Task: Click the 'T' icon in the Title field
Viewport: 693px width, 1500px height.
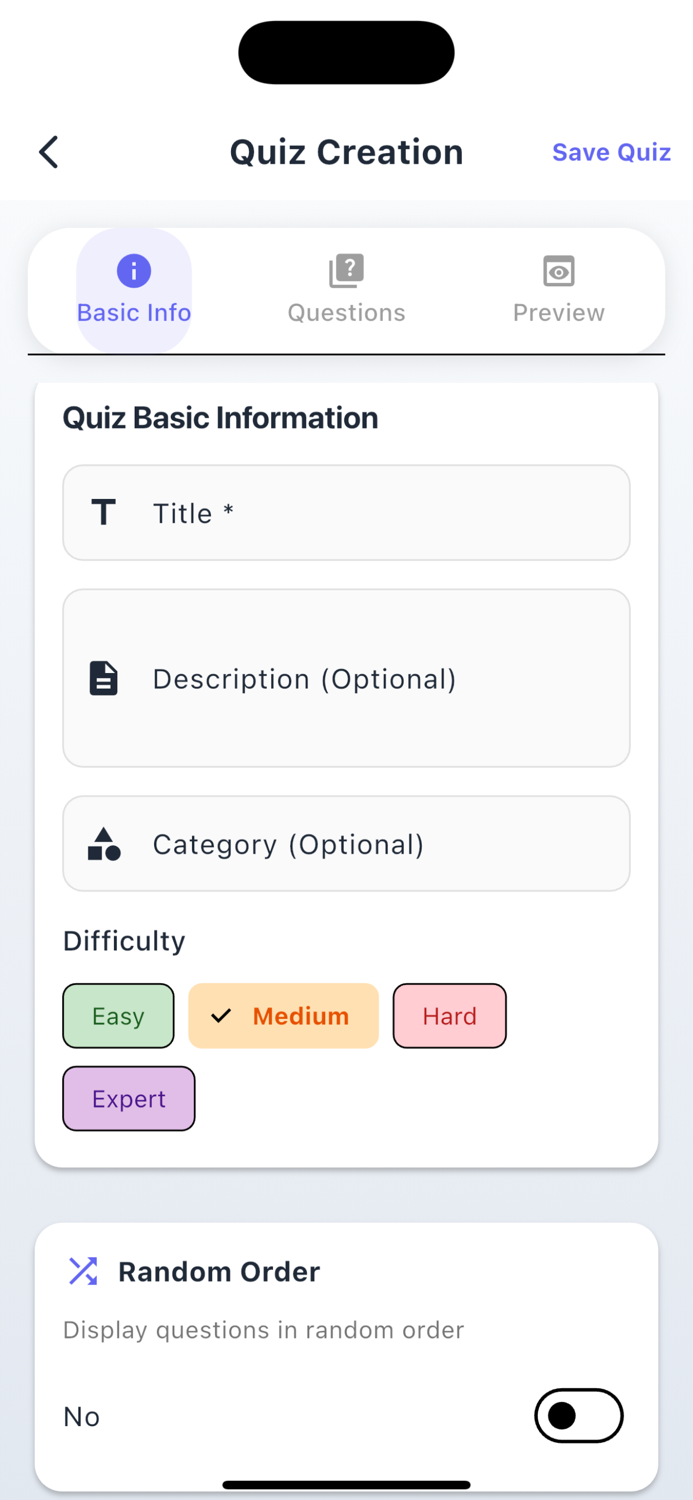Action: (103, 512)
